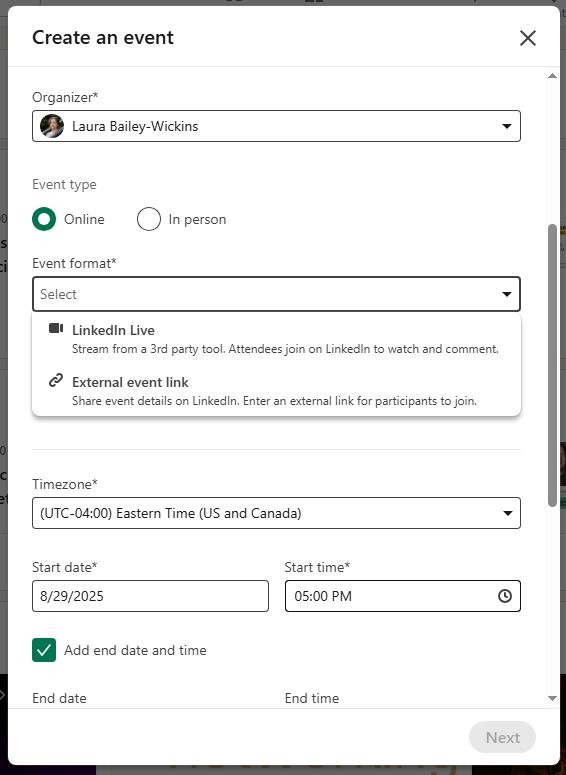Close the Create an event dialog
Image resolution: width=566 pixels, height=775 pixels.
point(527,38)
